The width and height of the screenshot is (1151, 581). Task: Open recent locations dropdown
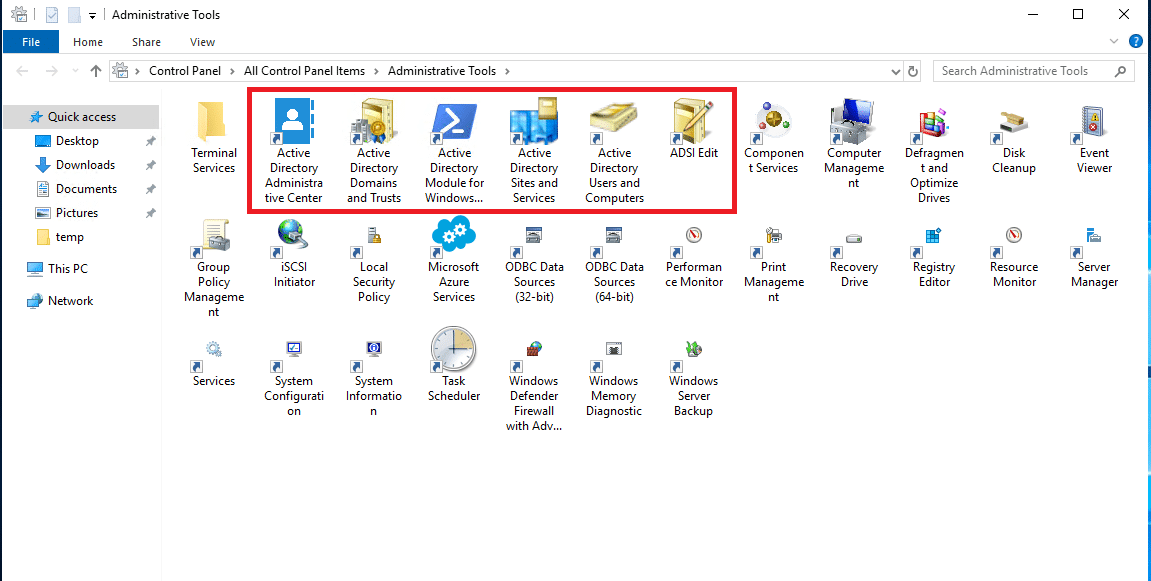pyautogui.click(x=75, y=71)
